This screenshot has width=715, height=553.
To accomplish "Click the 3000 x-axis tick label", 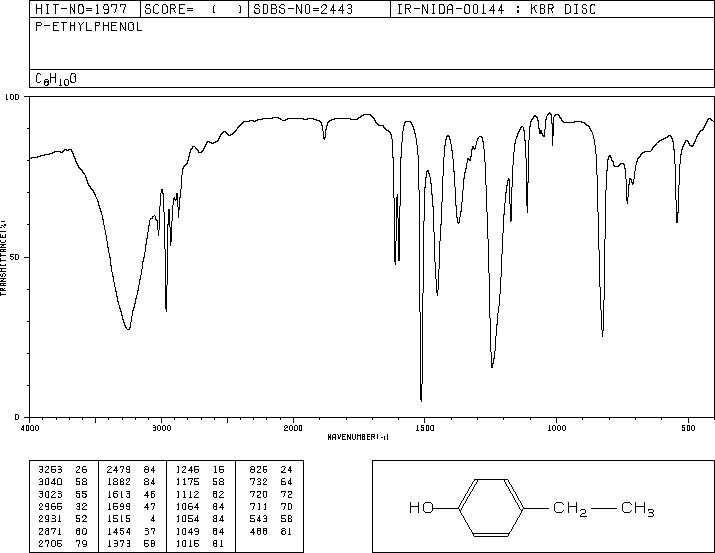I will click(161, 428).
